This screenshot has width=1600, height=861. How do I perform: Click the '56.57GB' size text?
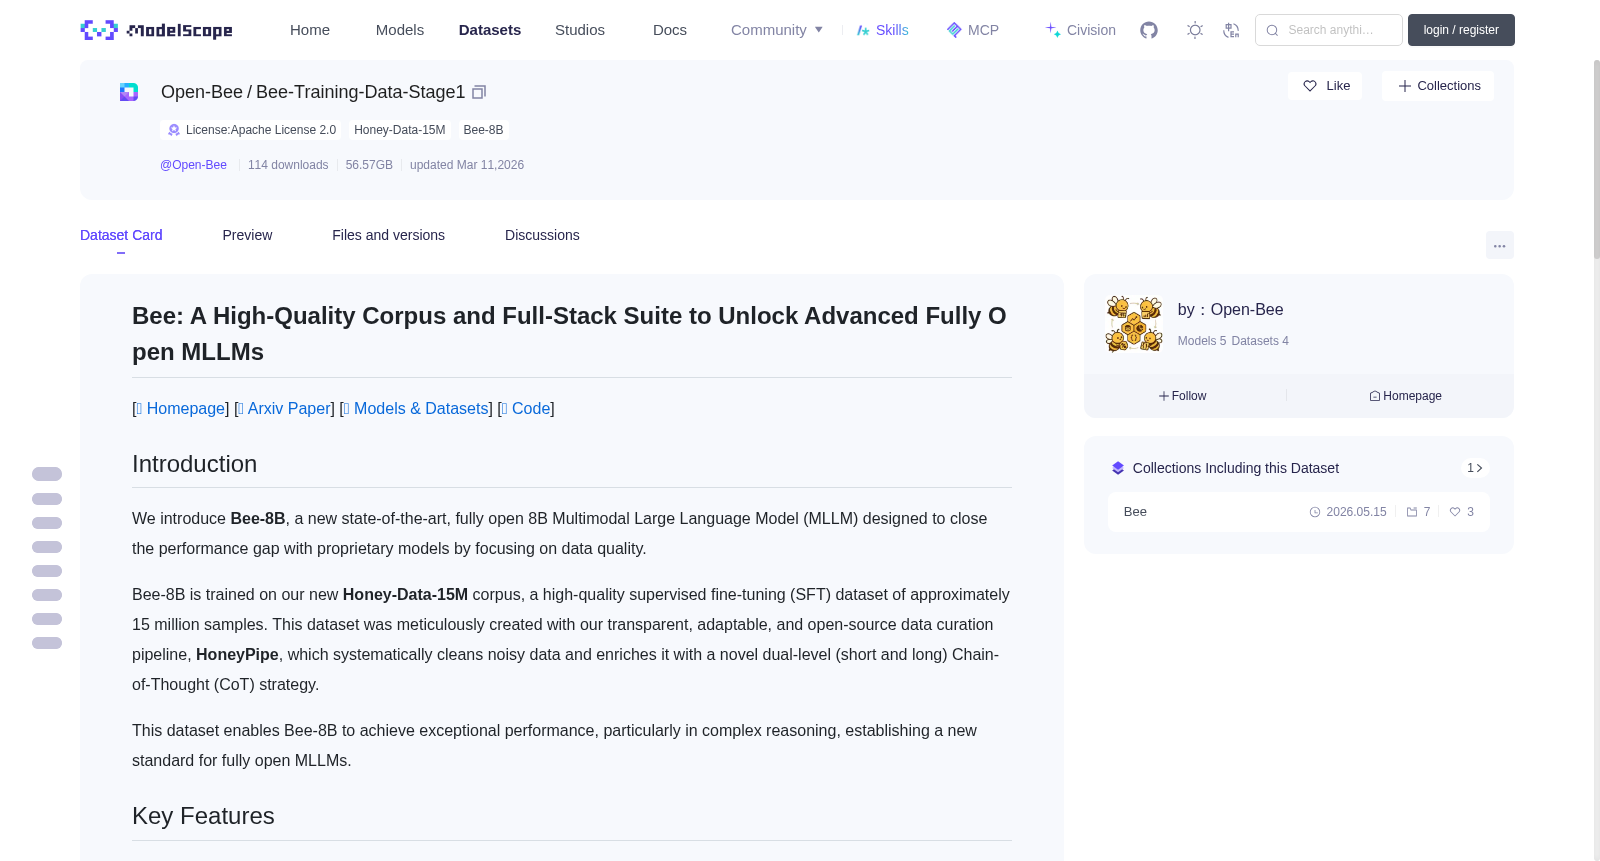(x=369, y=165)
